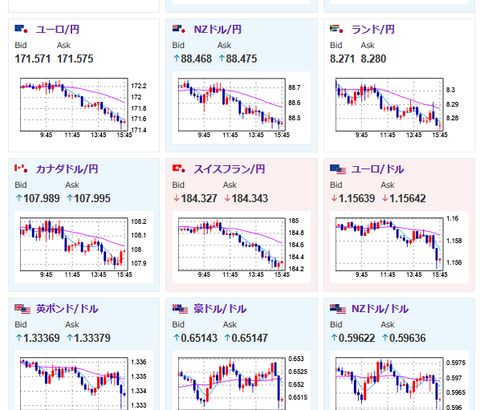Open the ユーロ/円 pair link
Viewport: 480px width, 410px height.
pos(58,30)
